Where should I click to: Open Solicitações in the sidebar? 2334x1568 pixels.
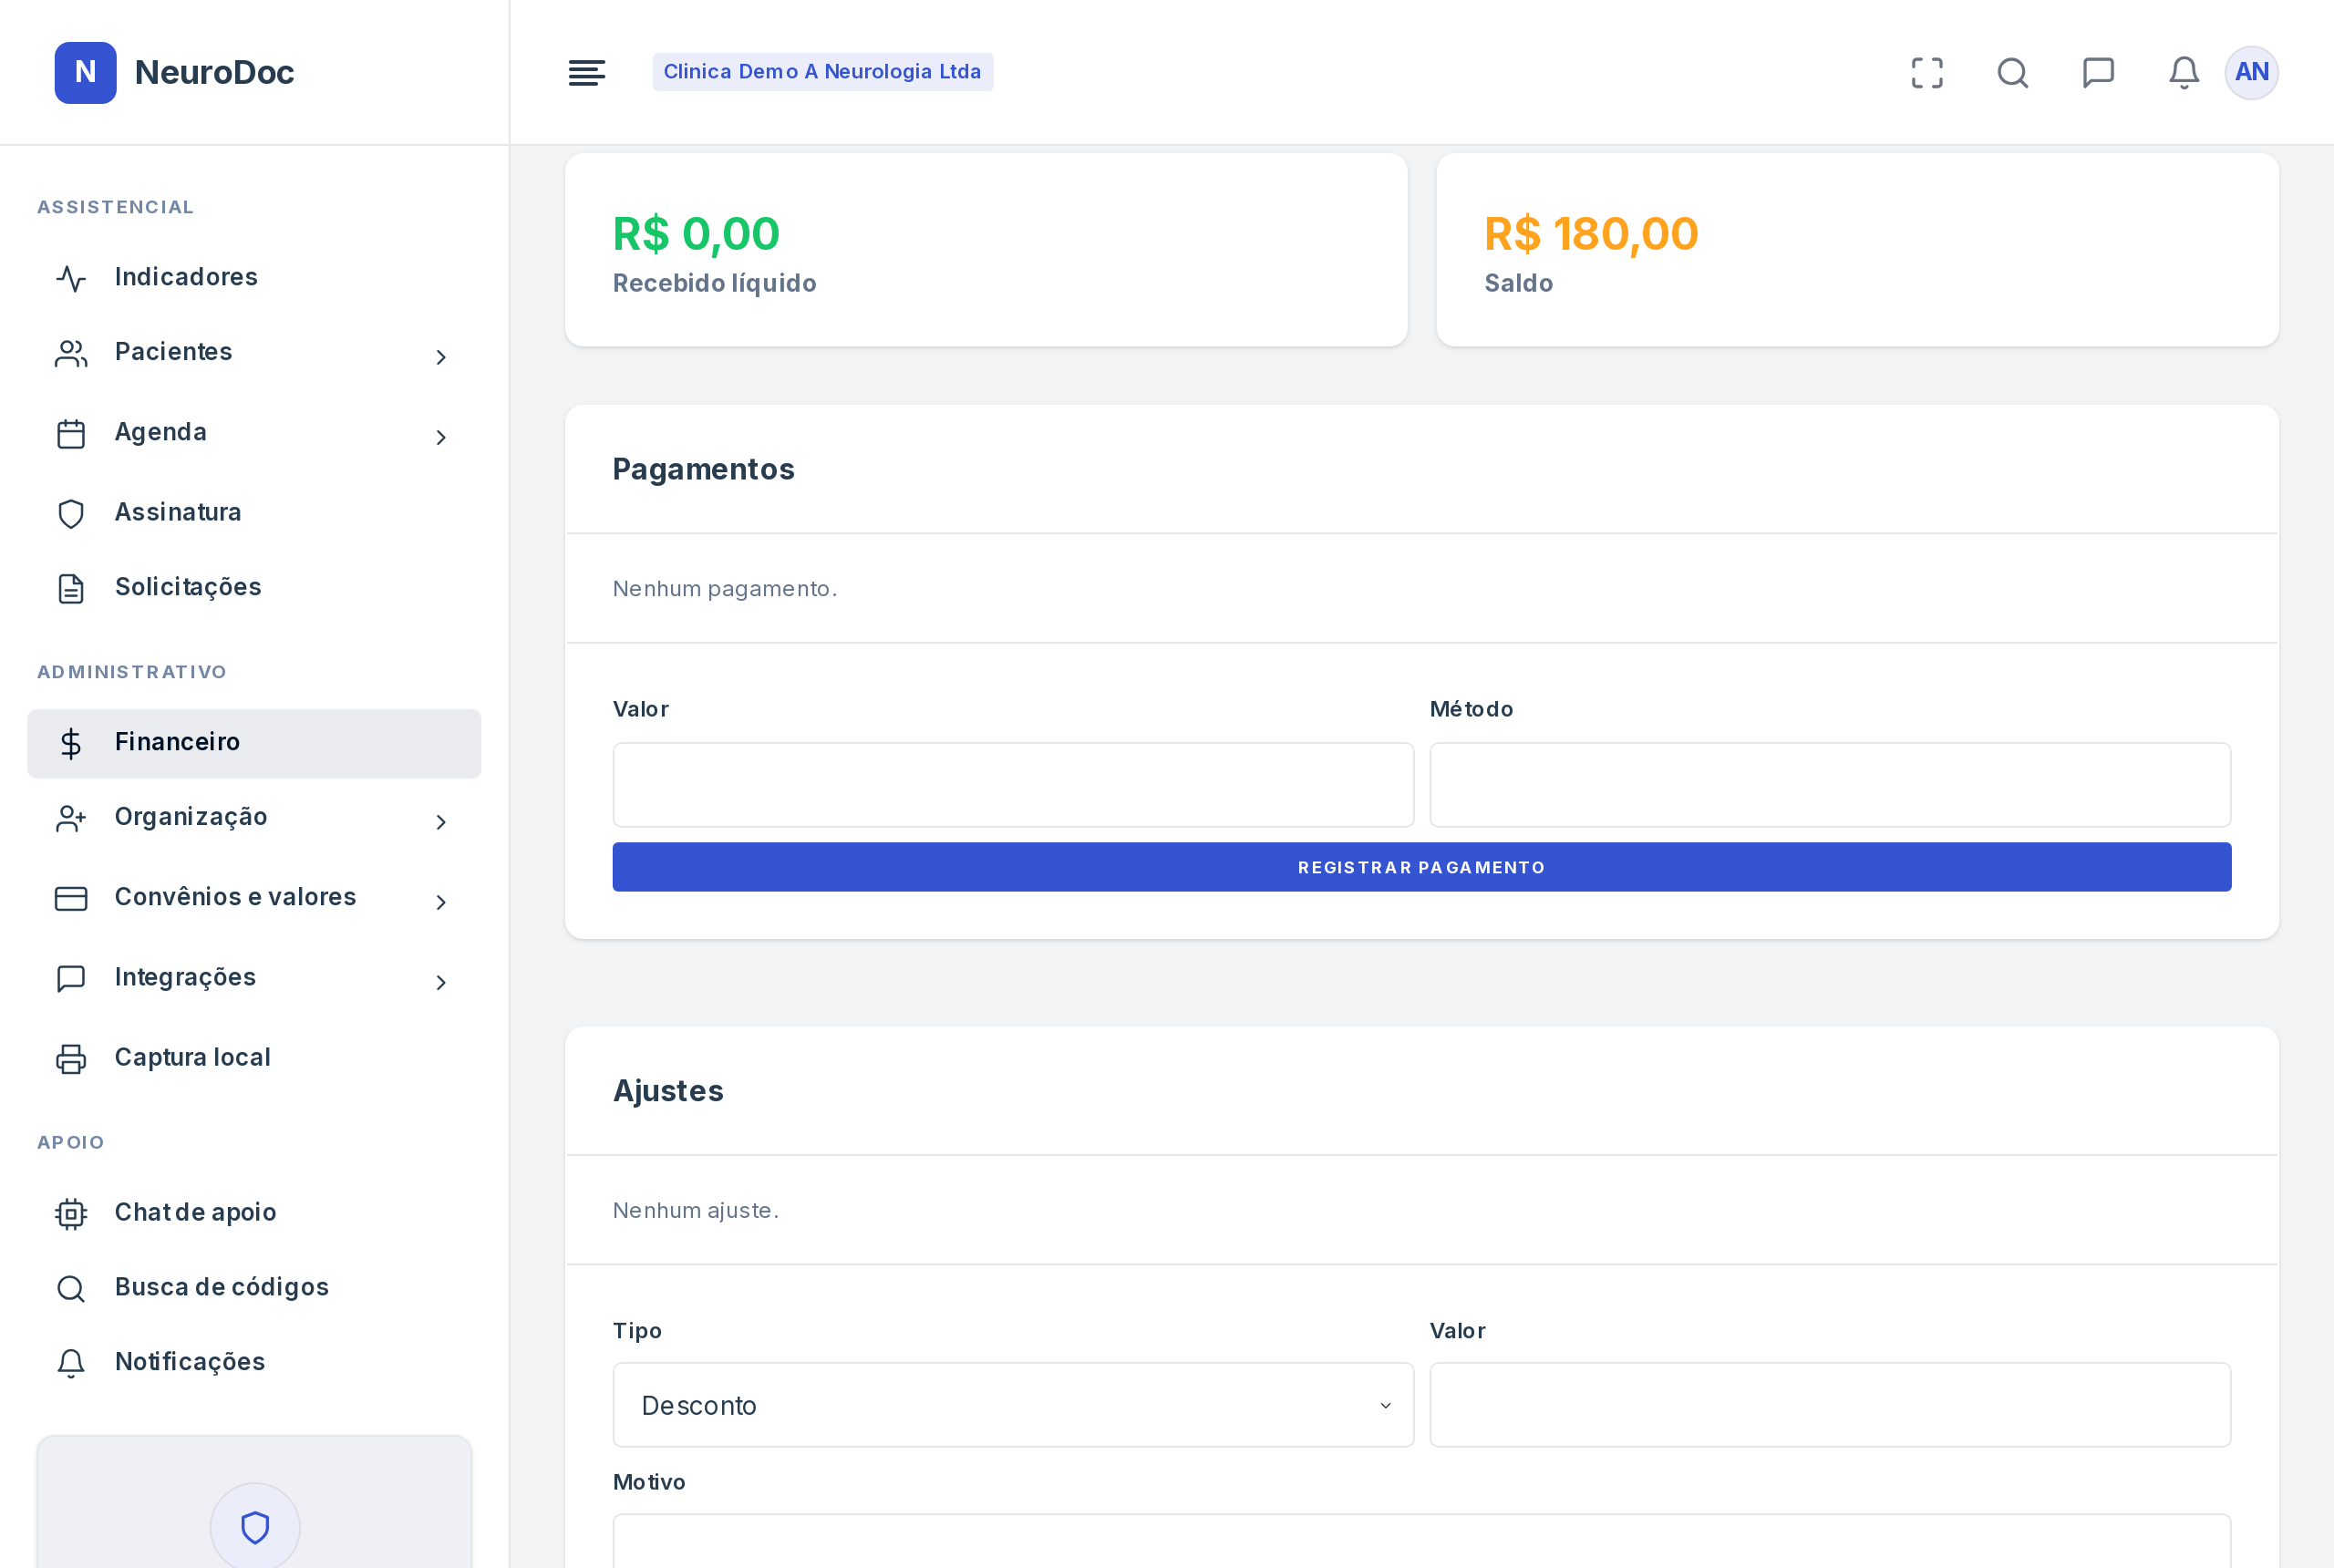254,587
